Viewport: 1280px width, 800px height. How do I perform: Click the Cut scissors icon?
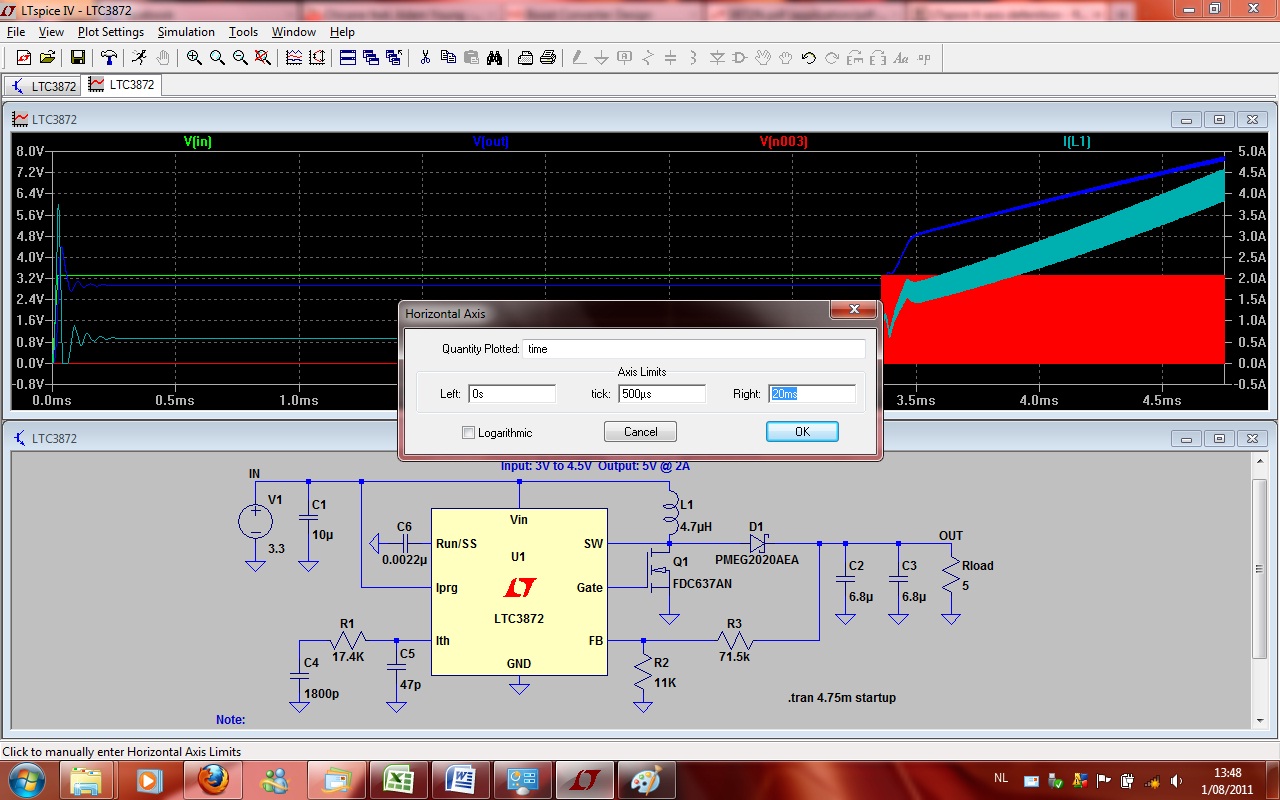(425, 58)
